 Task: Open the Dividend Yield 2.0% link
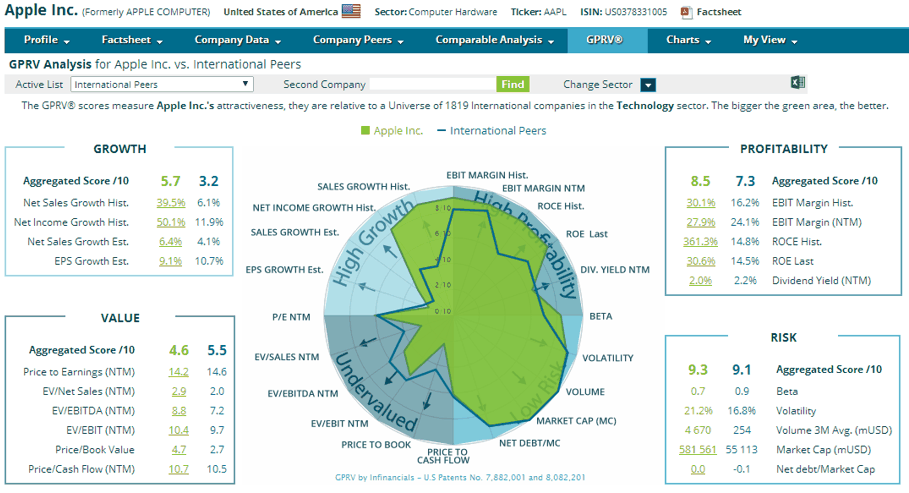[x=700, y=280]
